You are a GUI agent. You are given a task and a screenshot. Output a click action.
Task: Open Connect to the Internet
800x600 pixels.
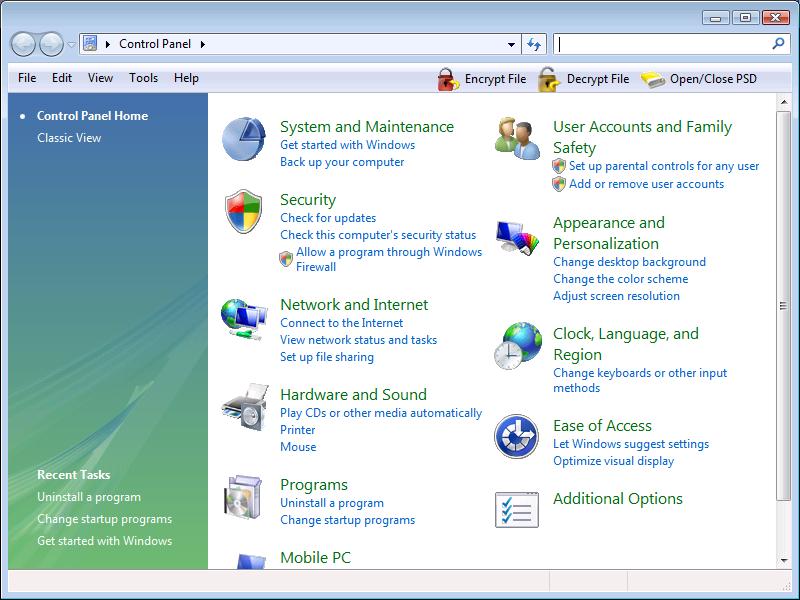pos(341,323)
